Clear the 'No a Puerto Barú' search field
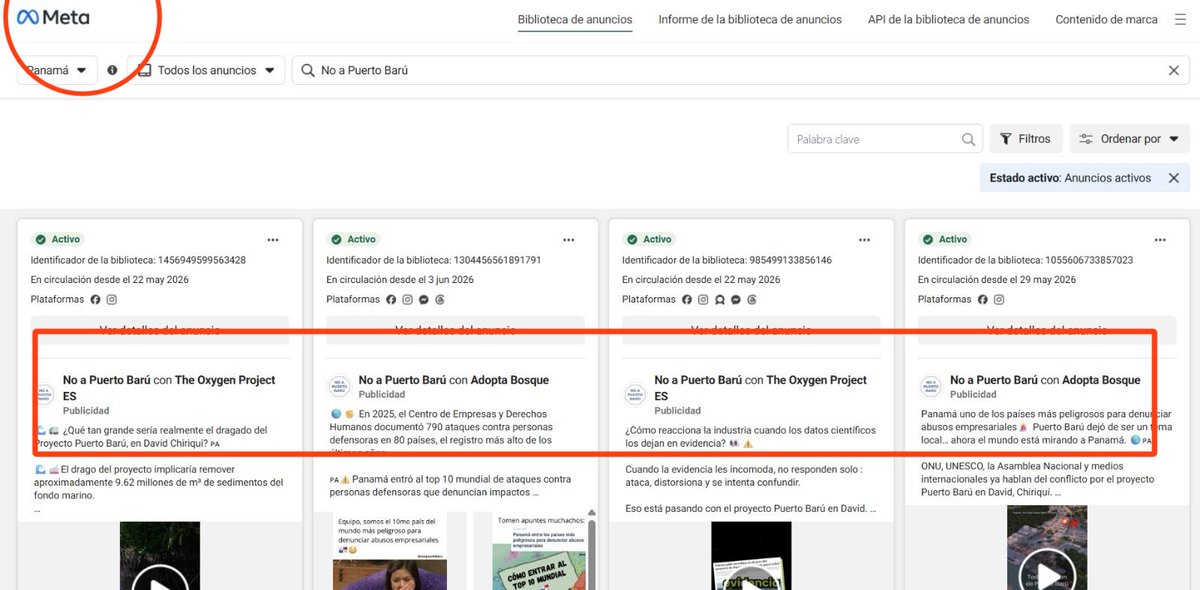The width and height of the screenshot is (1200, 590). (1174, 70)
